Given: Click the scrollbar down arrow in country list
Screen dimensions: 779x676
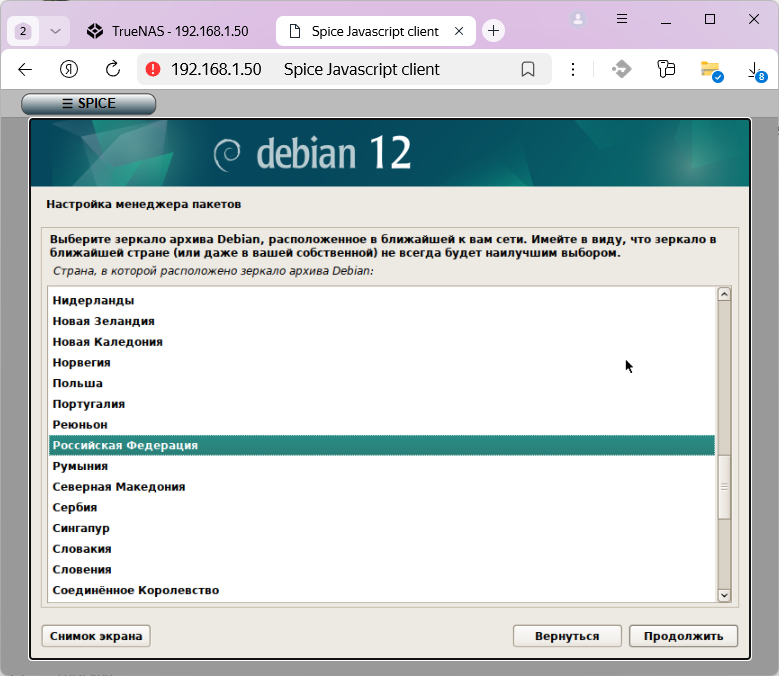Looking at the screenshot, I should pyautogui.click(x=724, y=595).
